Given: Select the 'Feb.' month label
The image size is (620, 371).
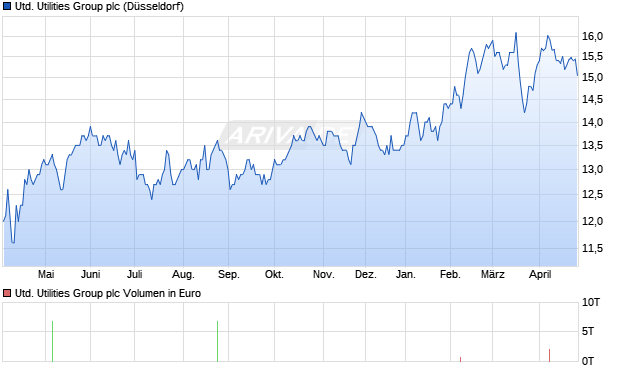Looking at the screenshot, I should click(450, 274).
